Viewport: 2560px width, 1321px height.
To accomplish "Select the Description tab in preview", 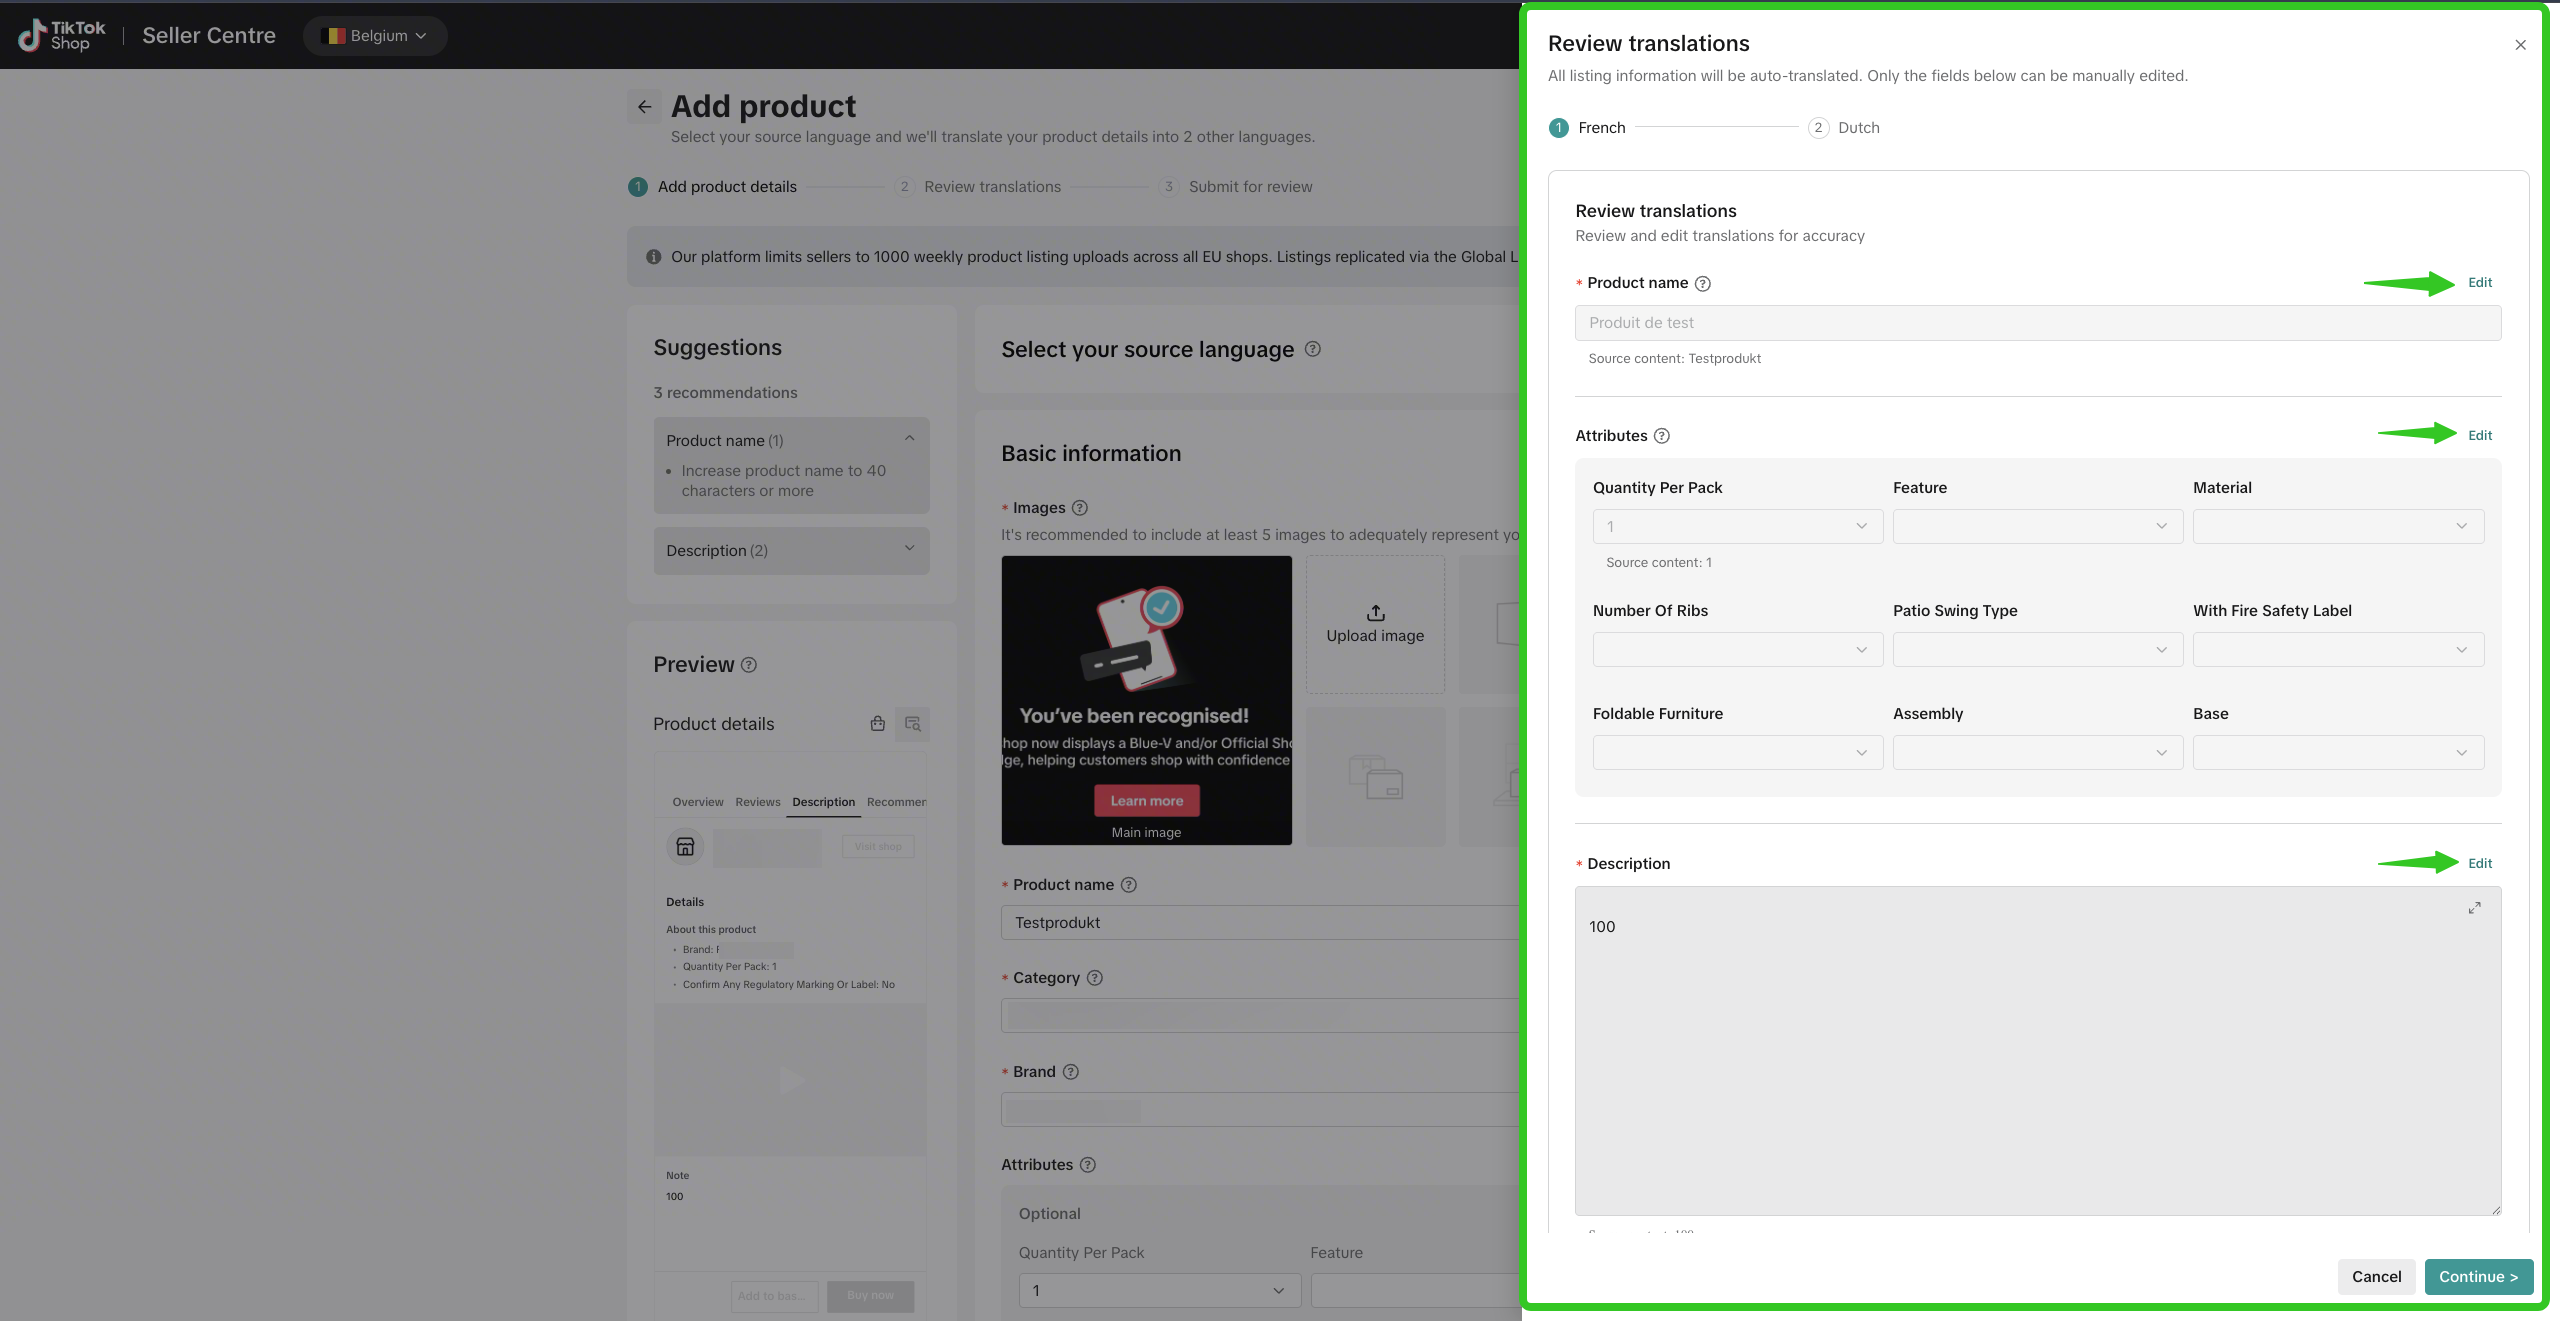I will (824, 802).
